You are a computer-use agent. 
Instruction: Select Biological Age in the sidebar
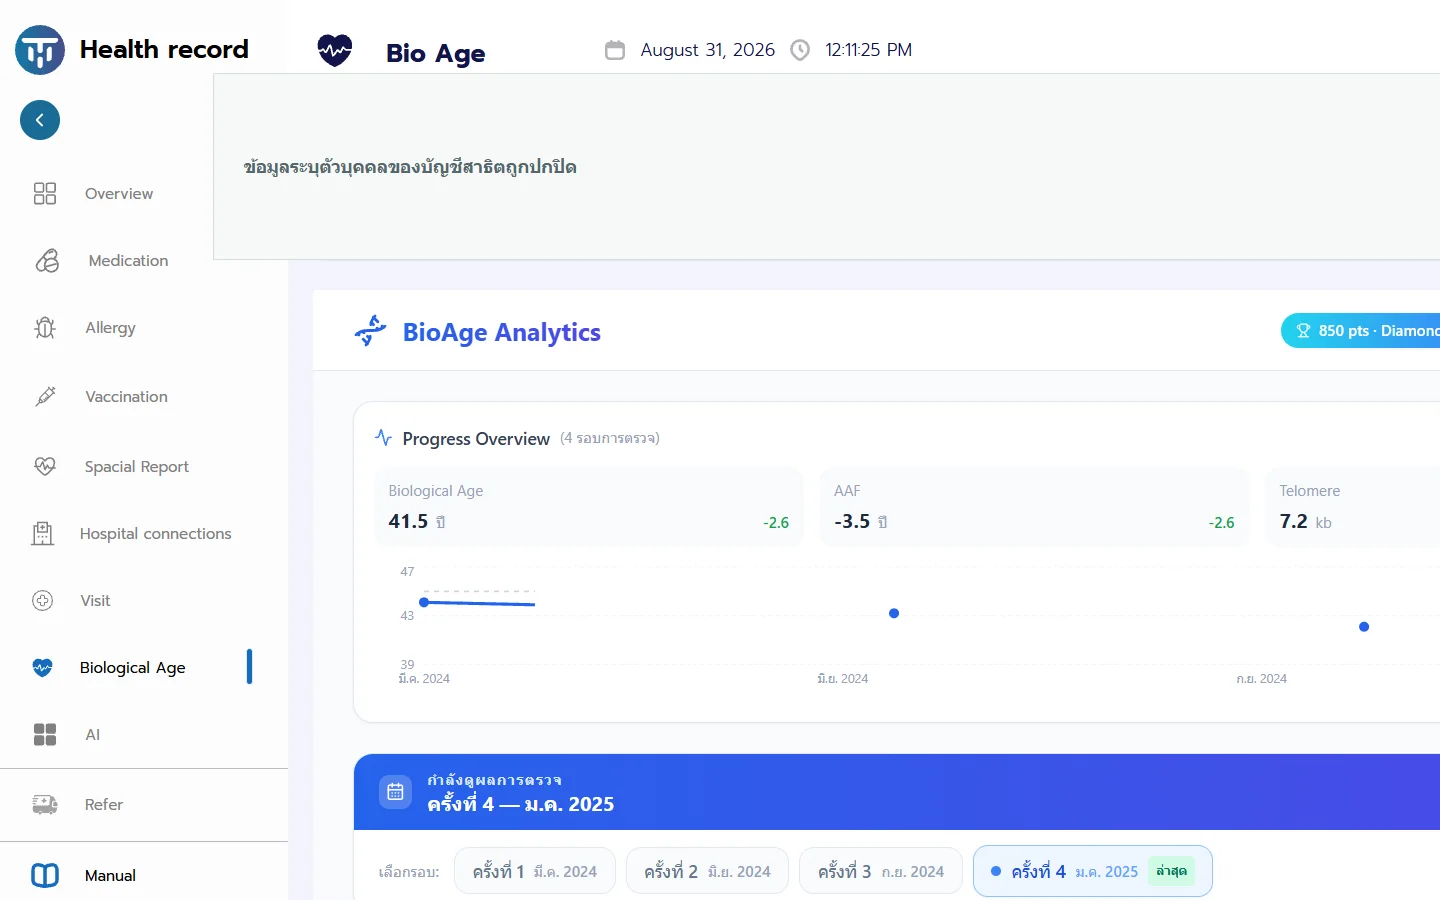[132, 668]
